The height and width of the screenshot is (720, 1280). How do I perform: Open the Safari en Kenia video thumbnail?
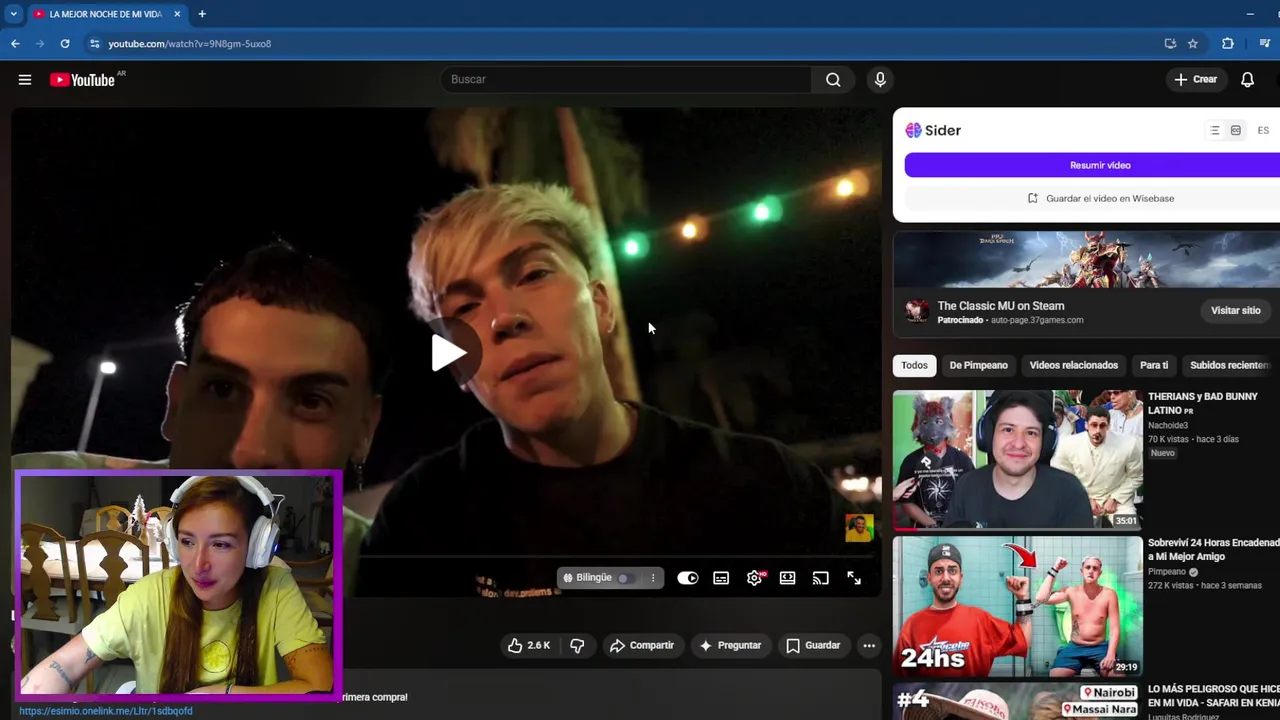coord(1017,702)
